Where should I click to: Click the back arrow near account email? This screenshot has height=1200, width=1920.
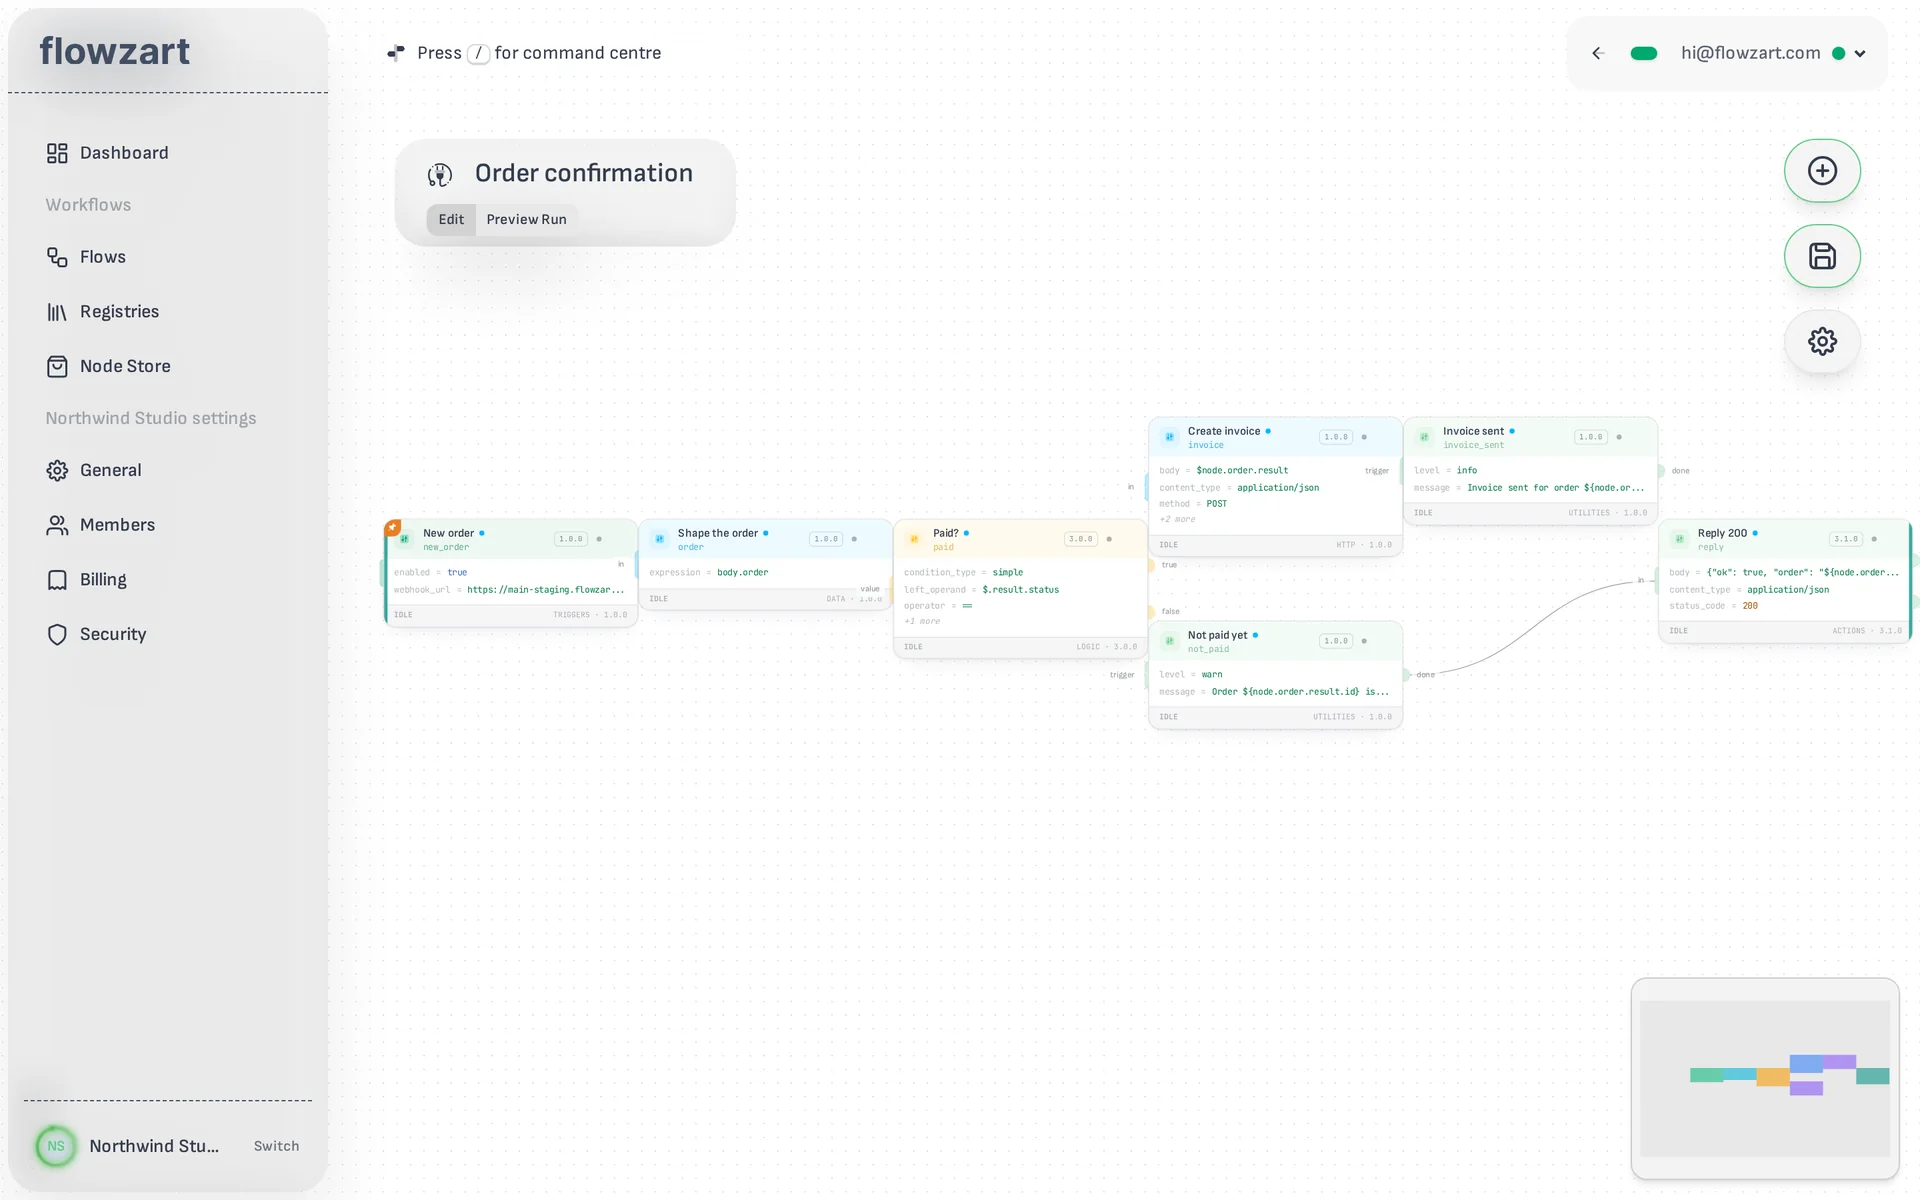coord(1598,53)
